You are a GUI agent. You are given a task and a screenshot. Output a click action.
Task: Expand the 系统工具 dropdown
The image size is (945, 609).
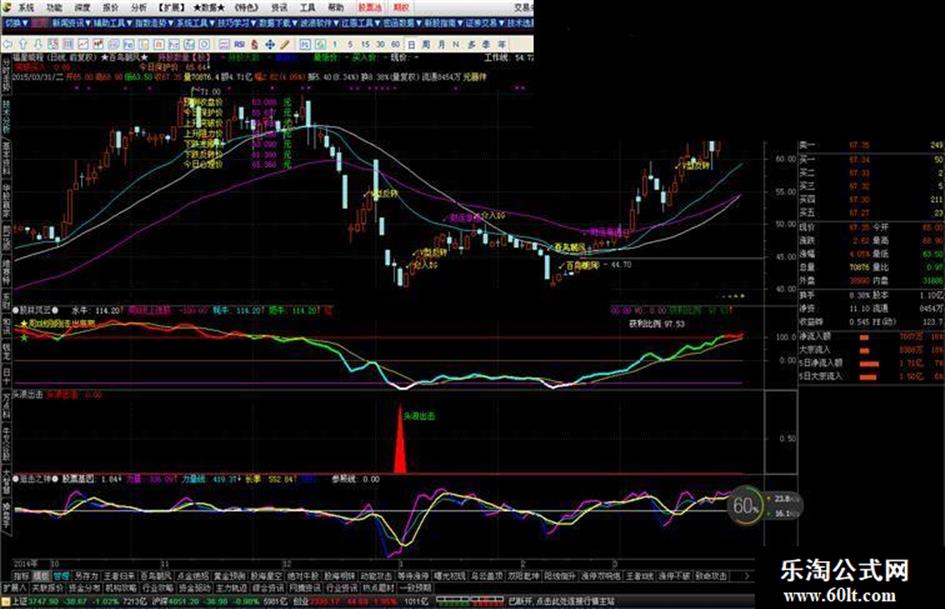coord(196,23)
